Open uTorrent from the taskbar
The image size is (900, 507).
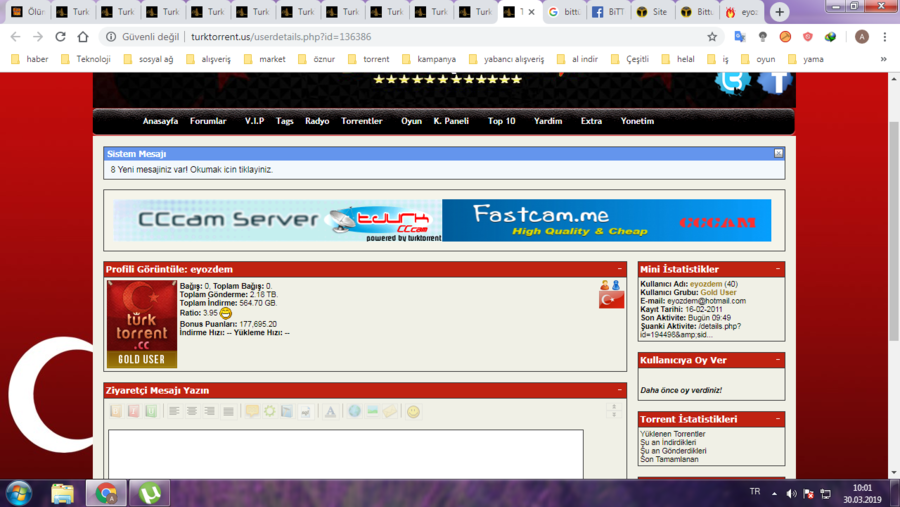click(150, 493)
